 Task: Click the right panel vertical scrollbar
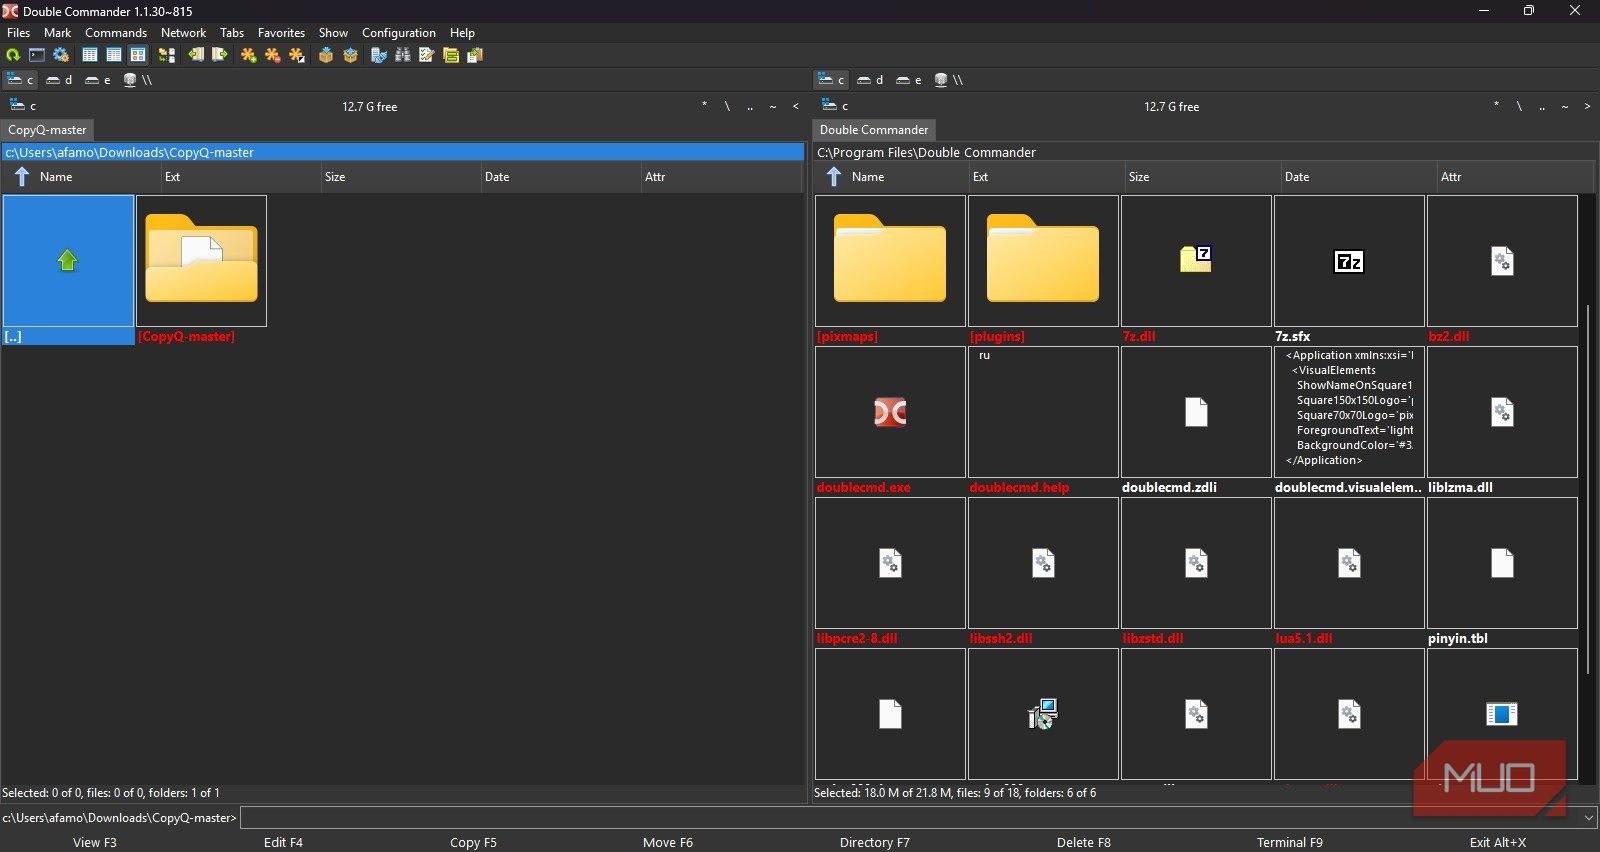coord(1587,490)
